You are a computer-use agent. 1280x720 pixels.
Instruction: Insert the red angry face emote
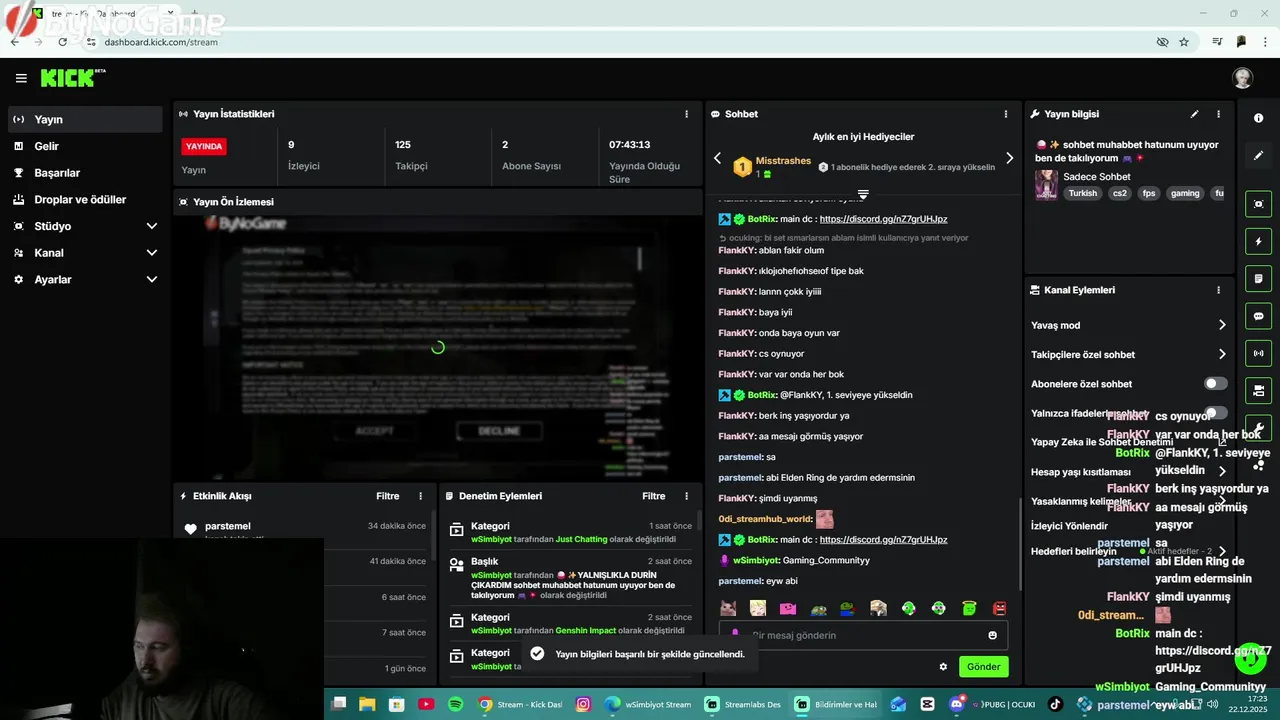[999, 608]
